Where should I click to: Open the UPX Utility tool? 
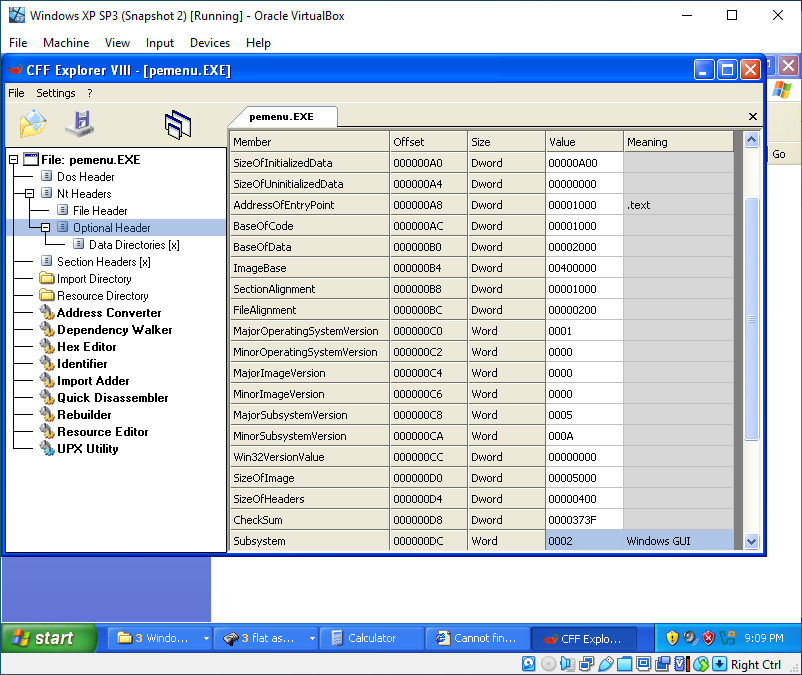[87, 448]
